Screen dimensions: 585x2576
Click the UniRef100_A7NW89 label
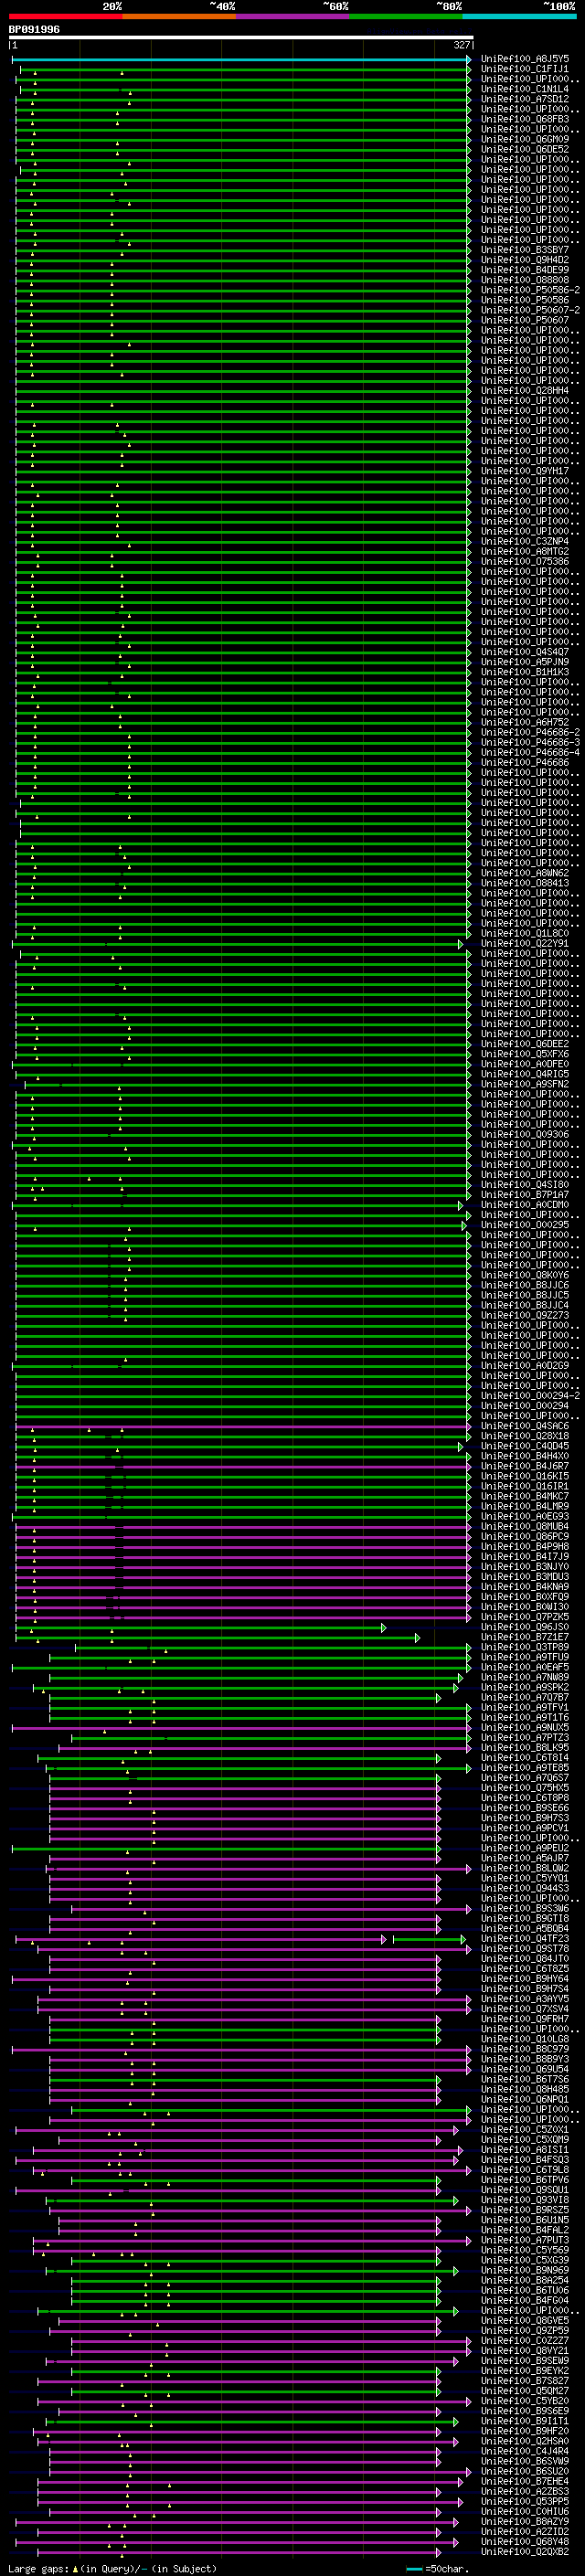tap(525, 1677)
